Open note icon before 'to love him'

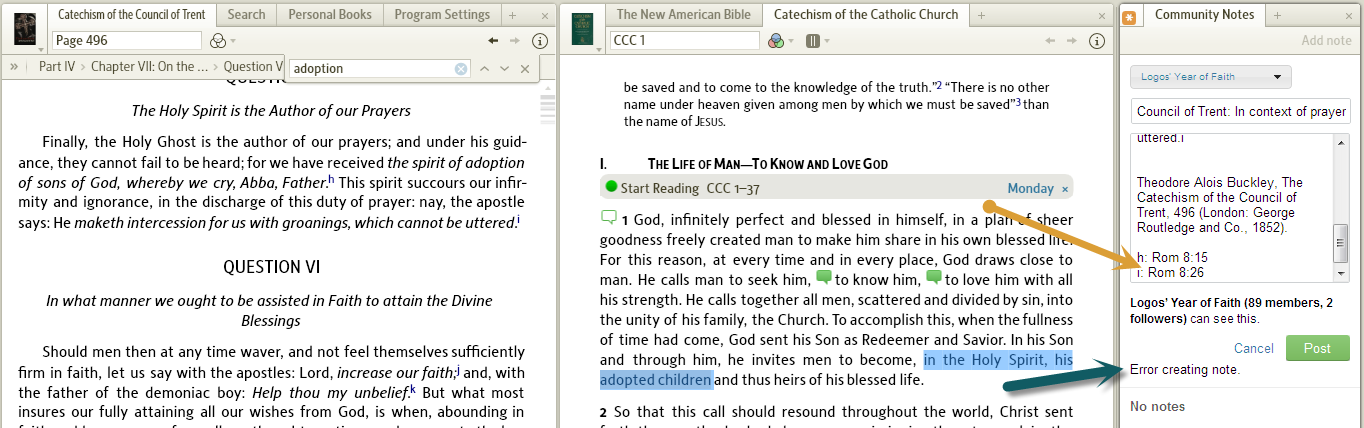(935, 277)
